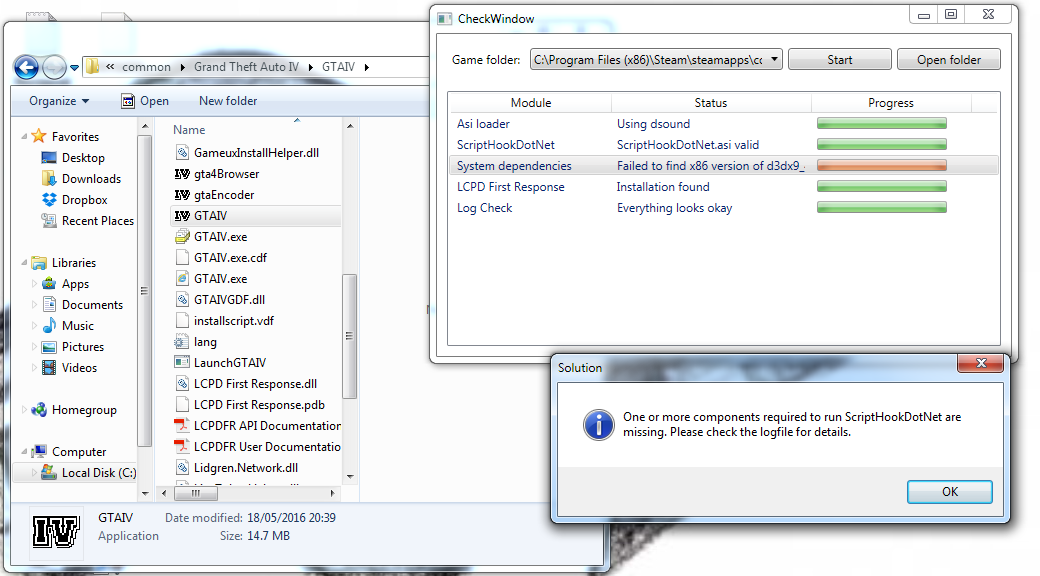Collapse the Libraries tree node
Screen dimensions: 1040x576
point(25,263)
